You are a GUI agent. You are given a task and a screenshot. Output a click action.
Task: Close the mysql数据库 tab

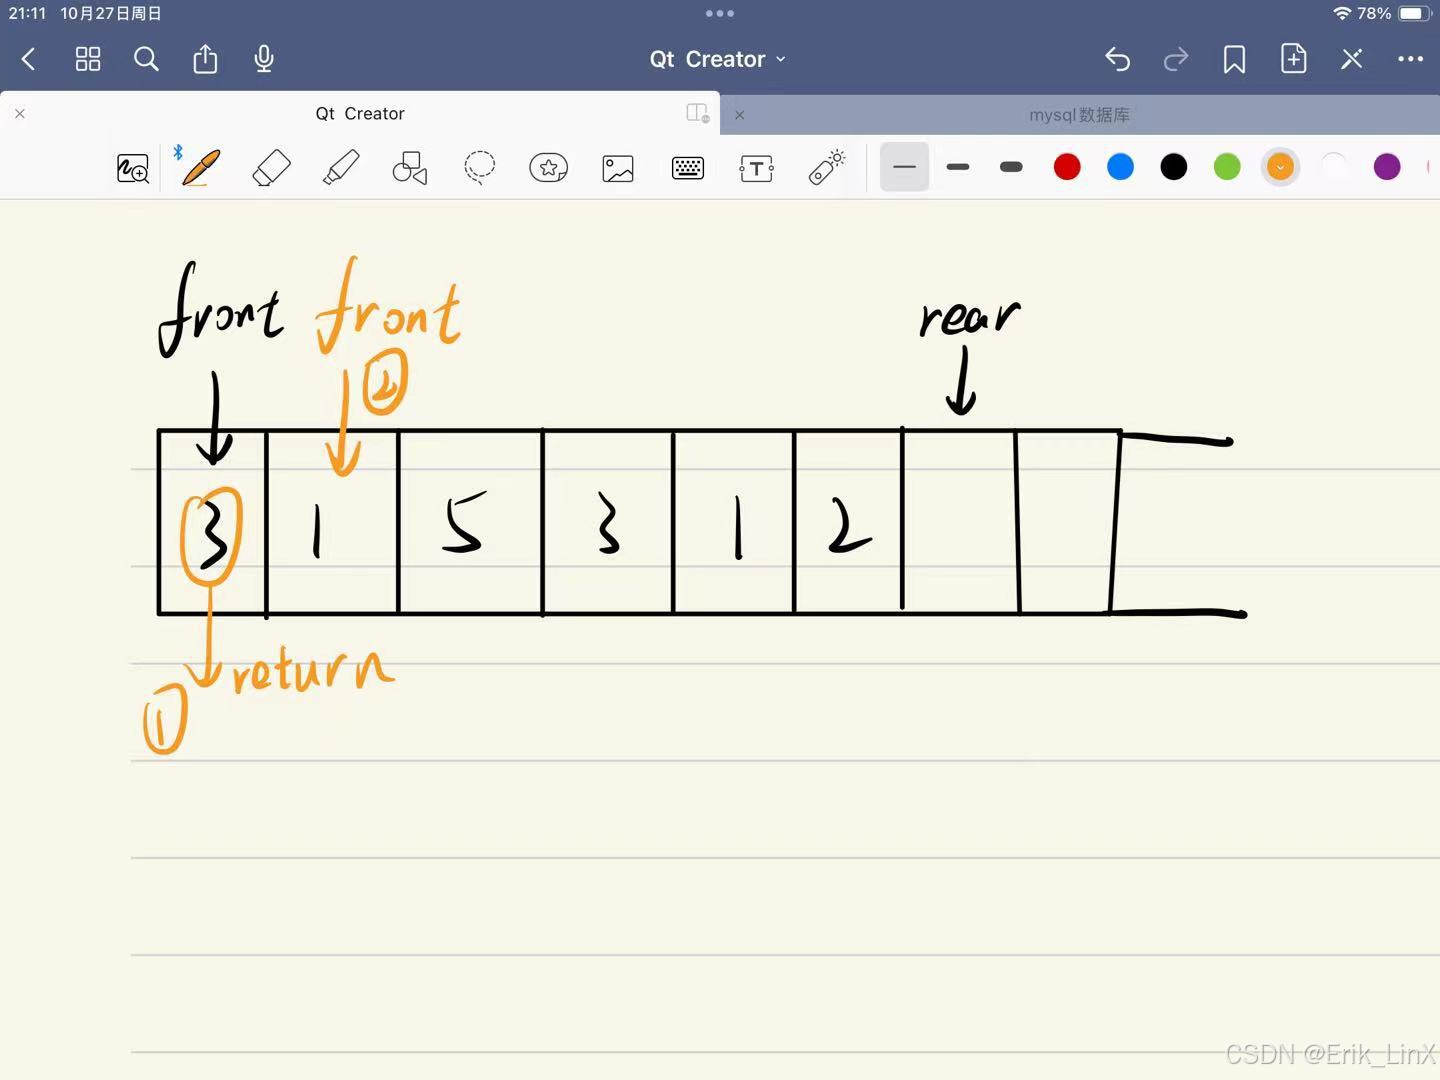point(739,115)
